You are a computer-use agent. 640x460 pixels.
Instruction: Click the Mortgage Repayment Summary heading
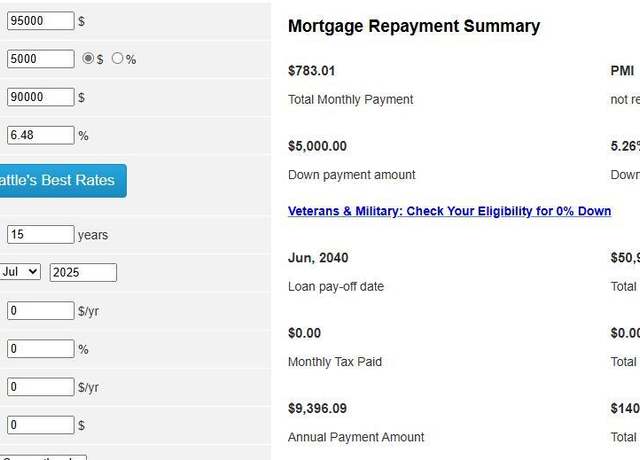point(414,26)
